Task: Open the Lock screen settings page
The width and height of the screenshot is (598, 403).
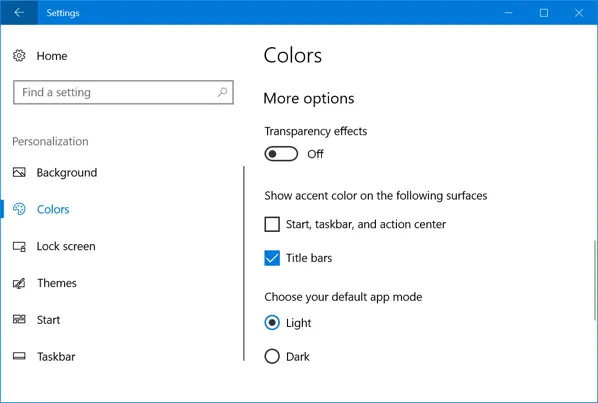Action: click(66, 246)
